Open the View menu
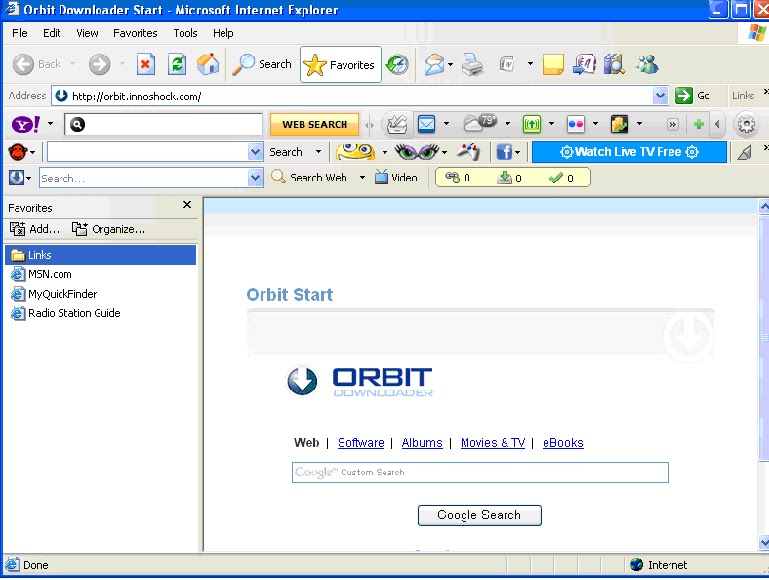The height and width of the screenshot is (580, 769). (x=87, y=33)
